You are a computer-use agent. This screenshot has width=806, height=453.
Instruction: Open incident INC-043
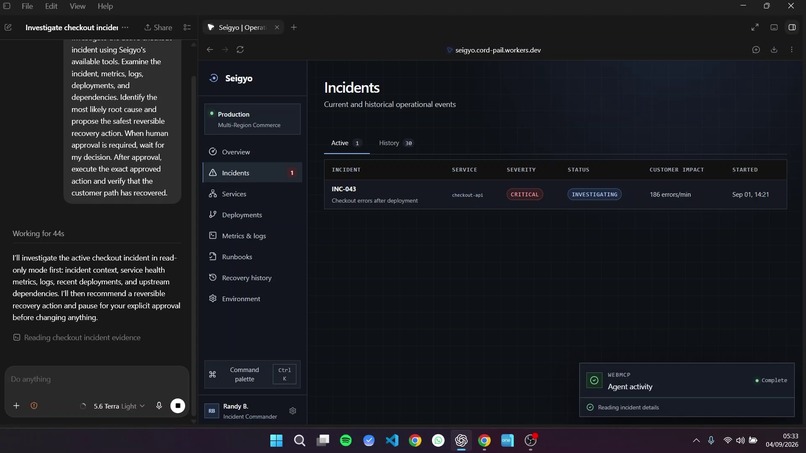point(555,194)
